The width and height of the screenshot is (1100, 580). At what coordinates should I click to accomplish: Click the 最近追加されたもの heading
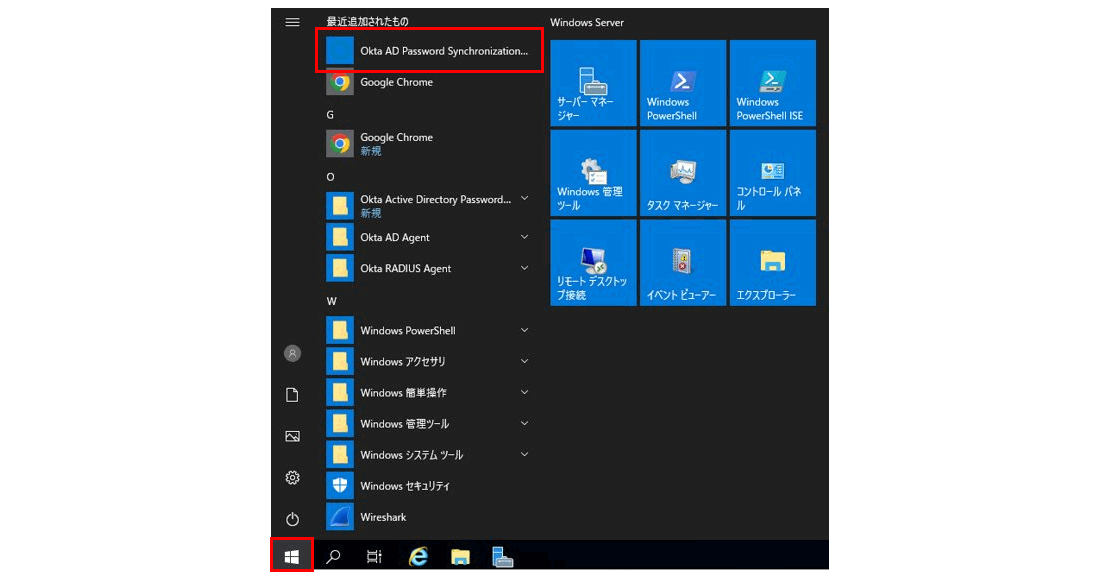pos(368,22)
